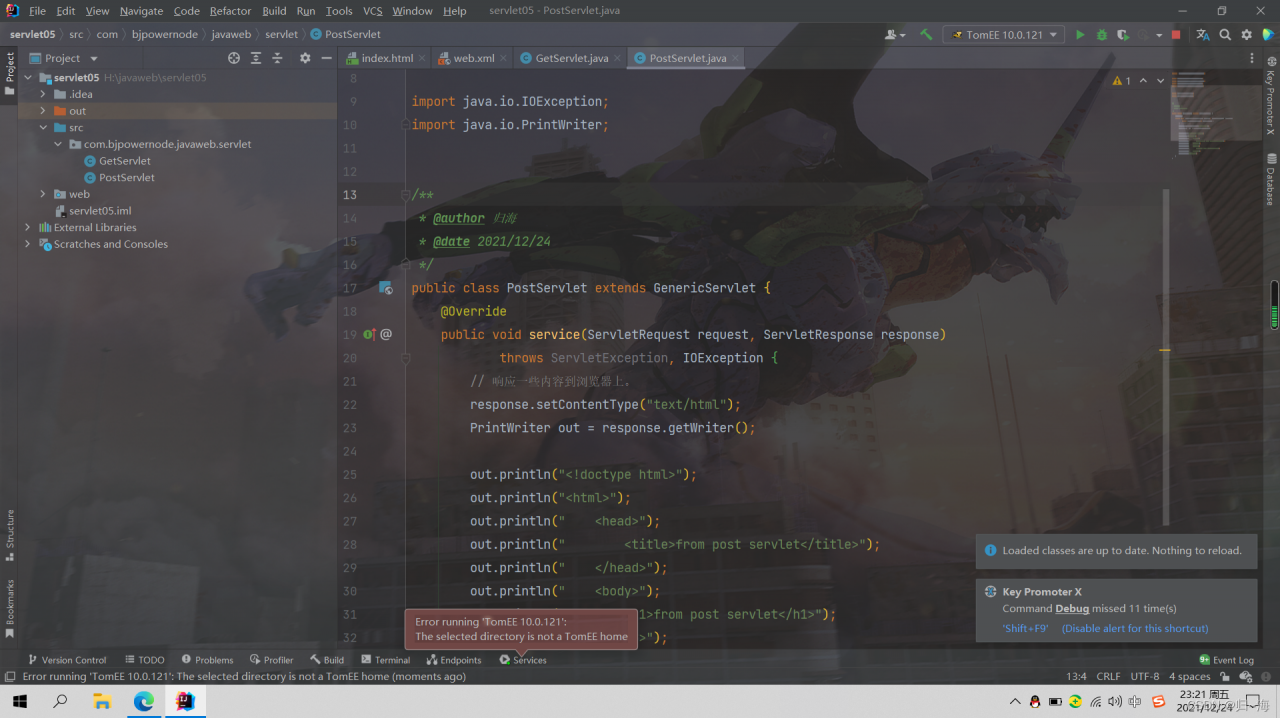Image resolution: width=1280 pixels, height=718 pixels.
Task: Run the TomEE configuration with the green play button
Action: (1079, 35)
